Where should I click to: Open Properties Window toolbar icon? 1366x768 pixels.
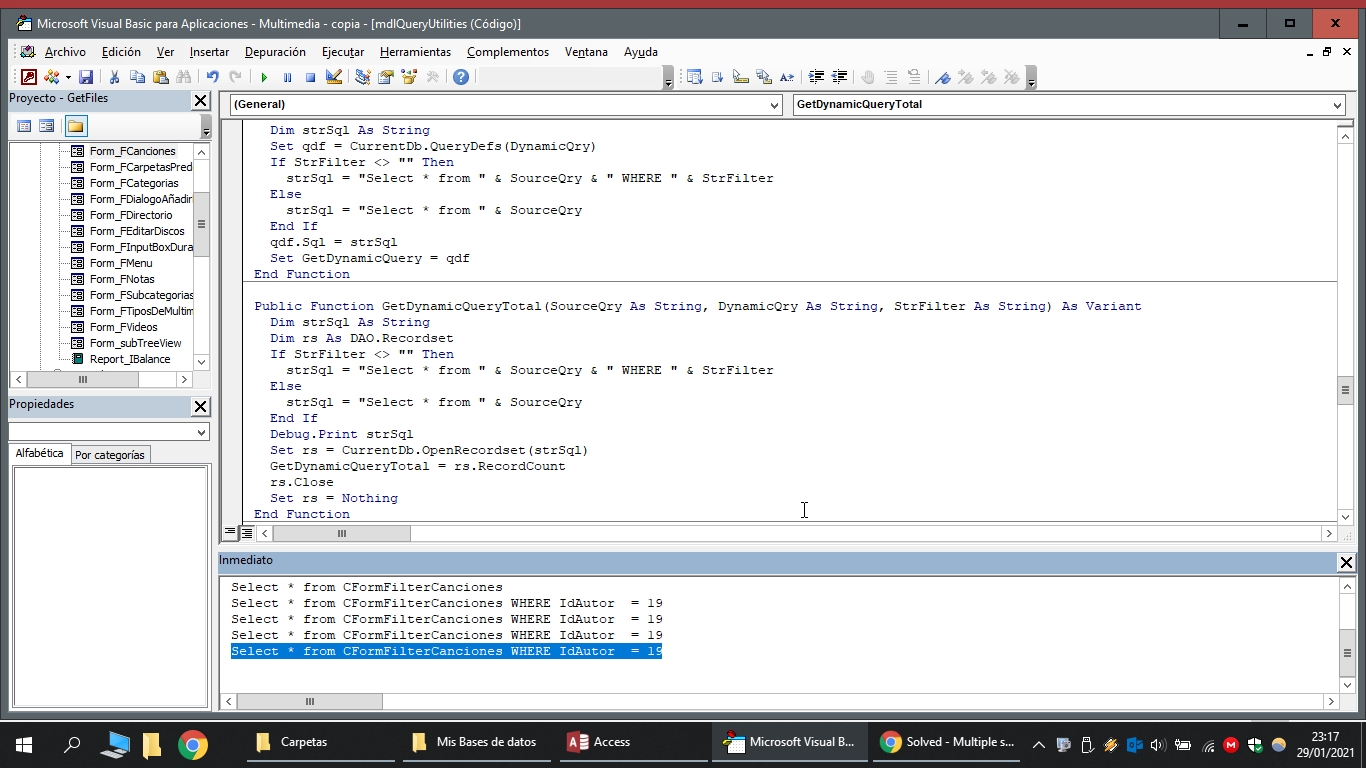385,77
